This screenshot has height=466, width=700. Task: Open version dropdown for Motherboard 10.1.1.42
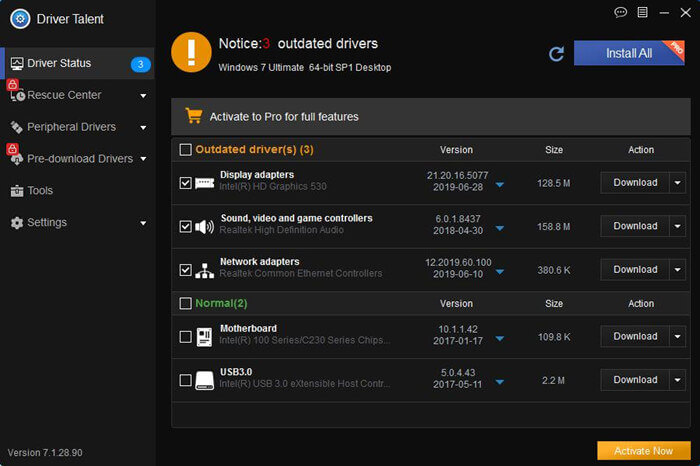(x=500, y=339)
